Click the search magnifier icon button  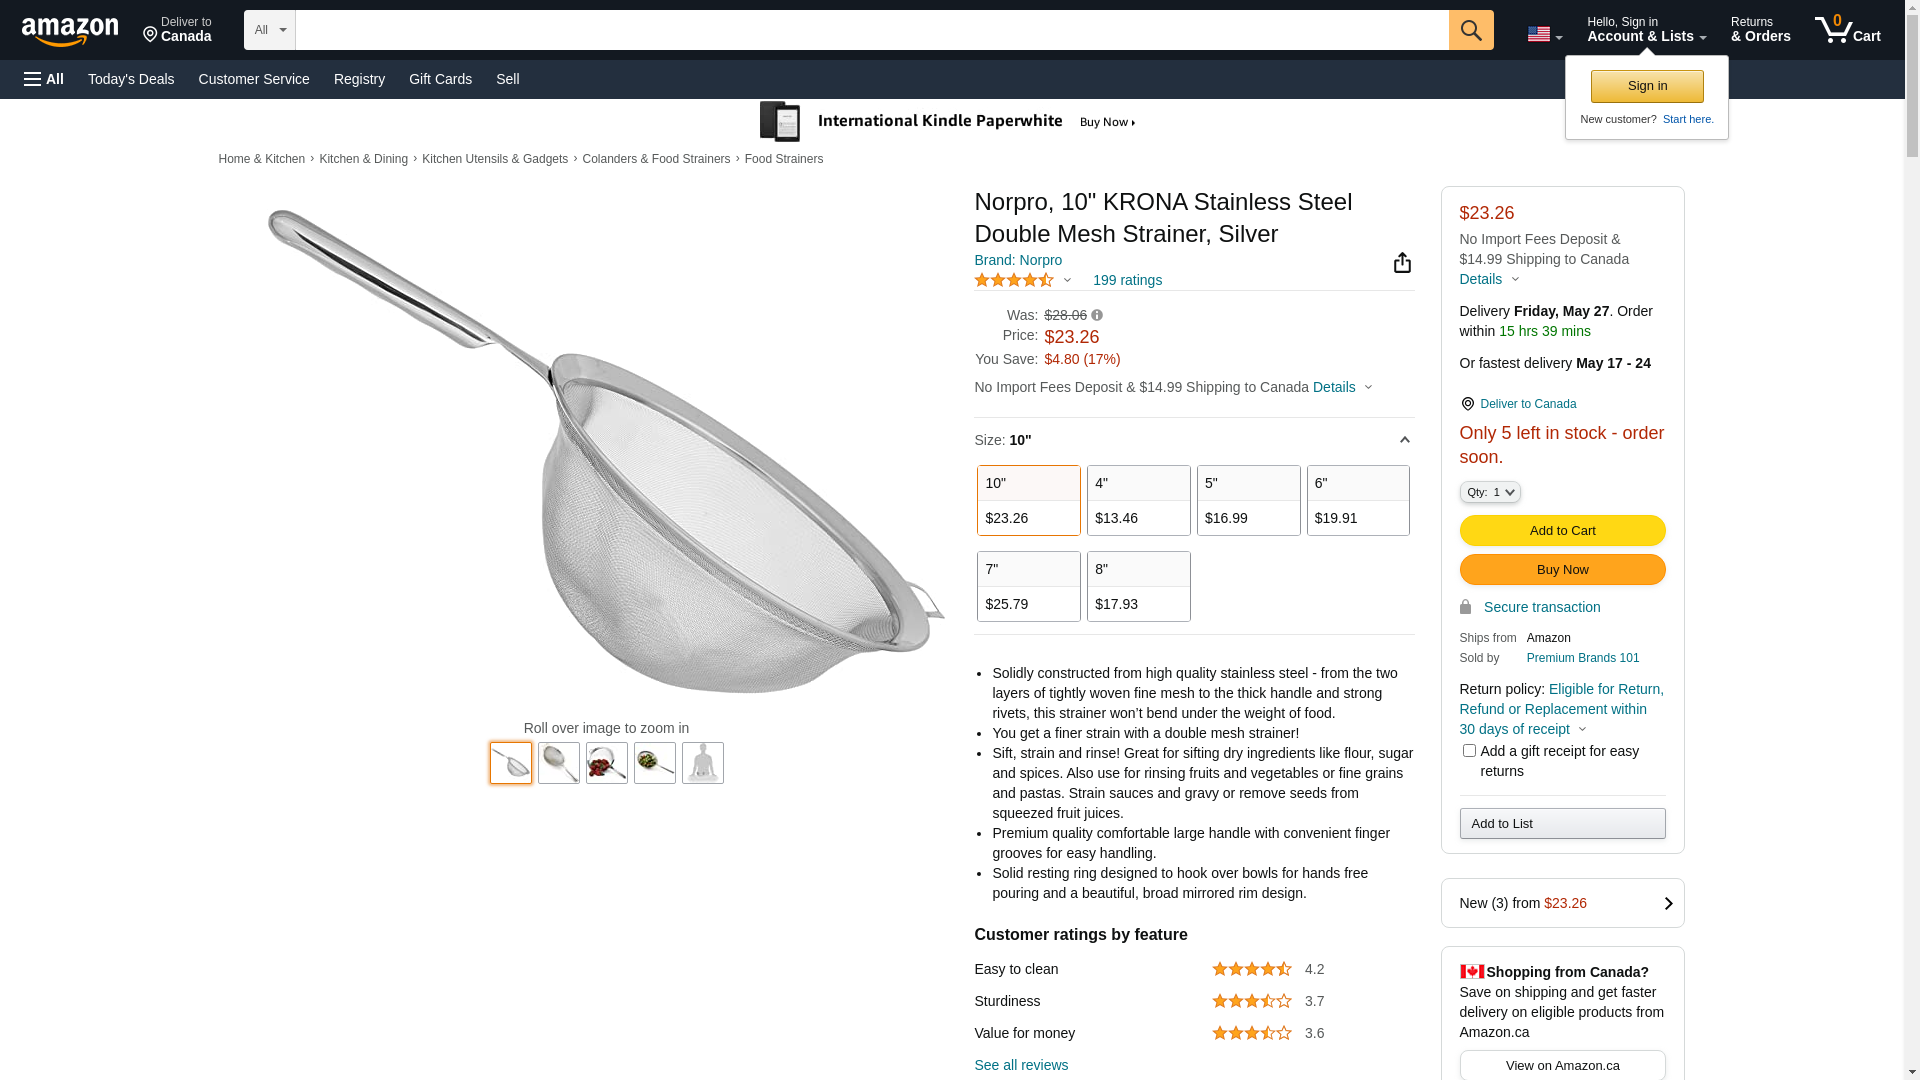pyautogui.click(x=1470, y=30)
